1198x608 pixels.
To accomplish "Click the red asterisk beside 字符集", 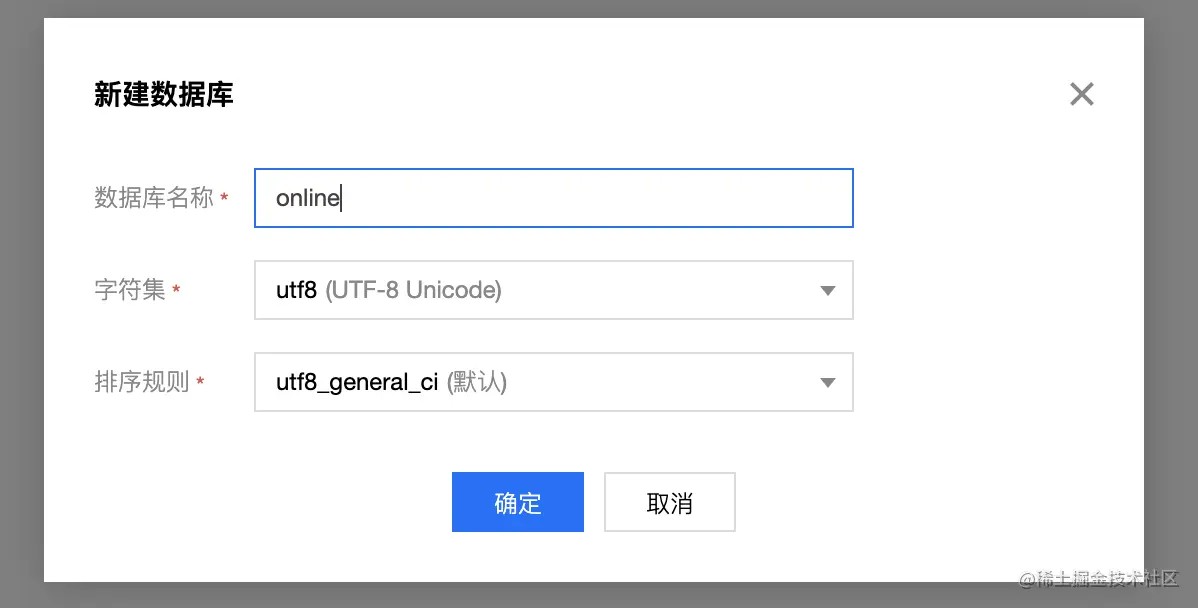I will point(176,289).
